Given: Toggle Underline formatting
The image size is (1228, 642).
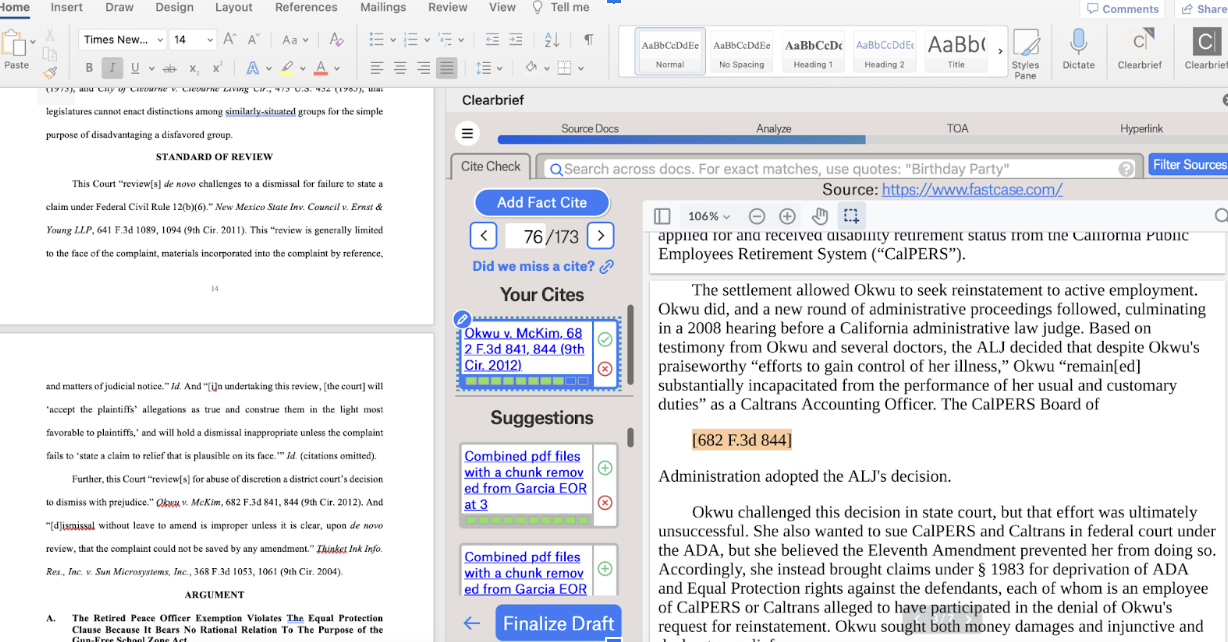Looking at the screenshot, I should (x=136, y=68).
